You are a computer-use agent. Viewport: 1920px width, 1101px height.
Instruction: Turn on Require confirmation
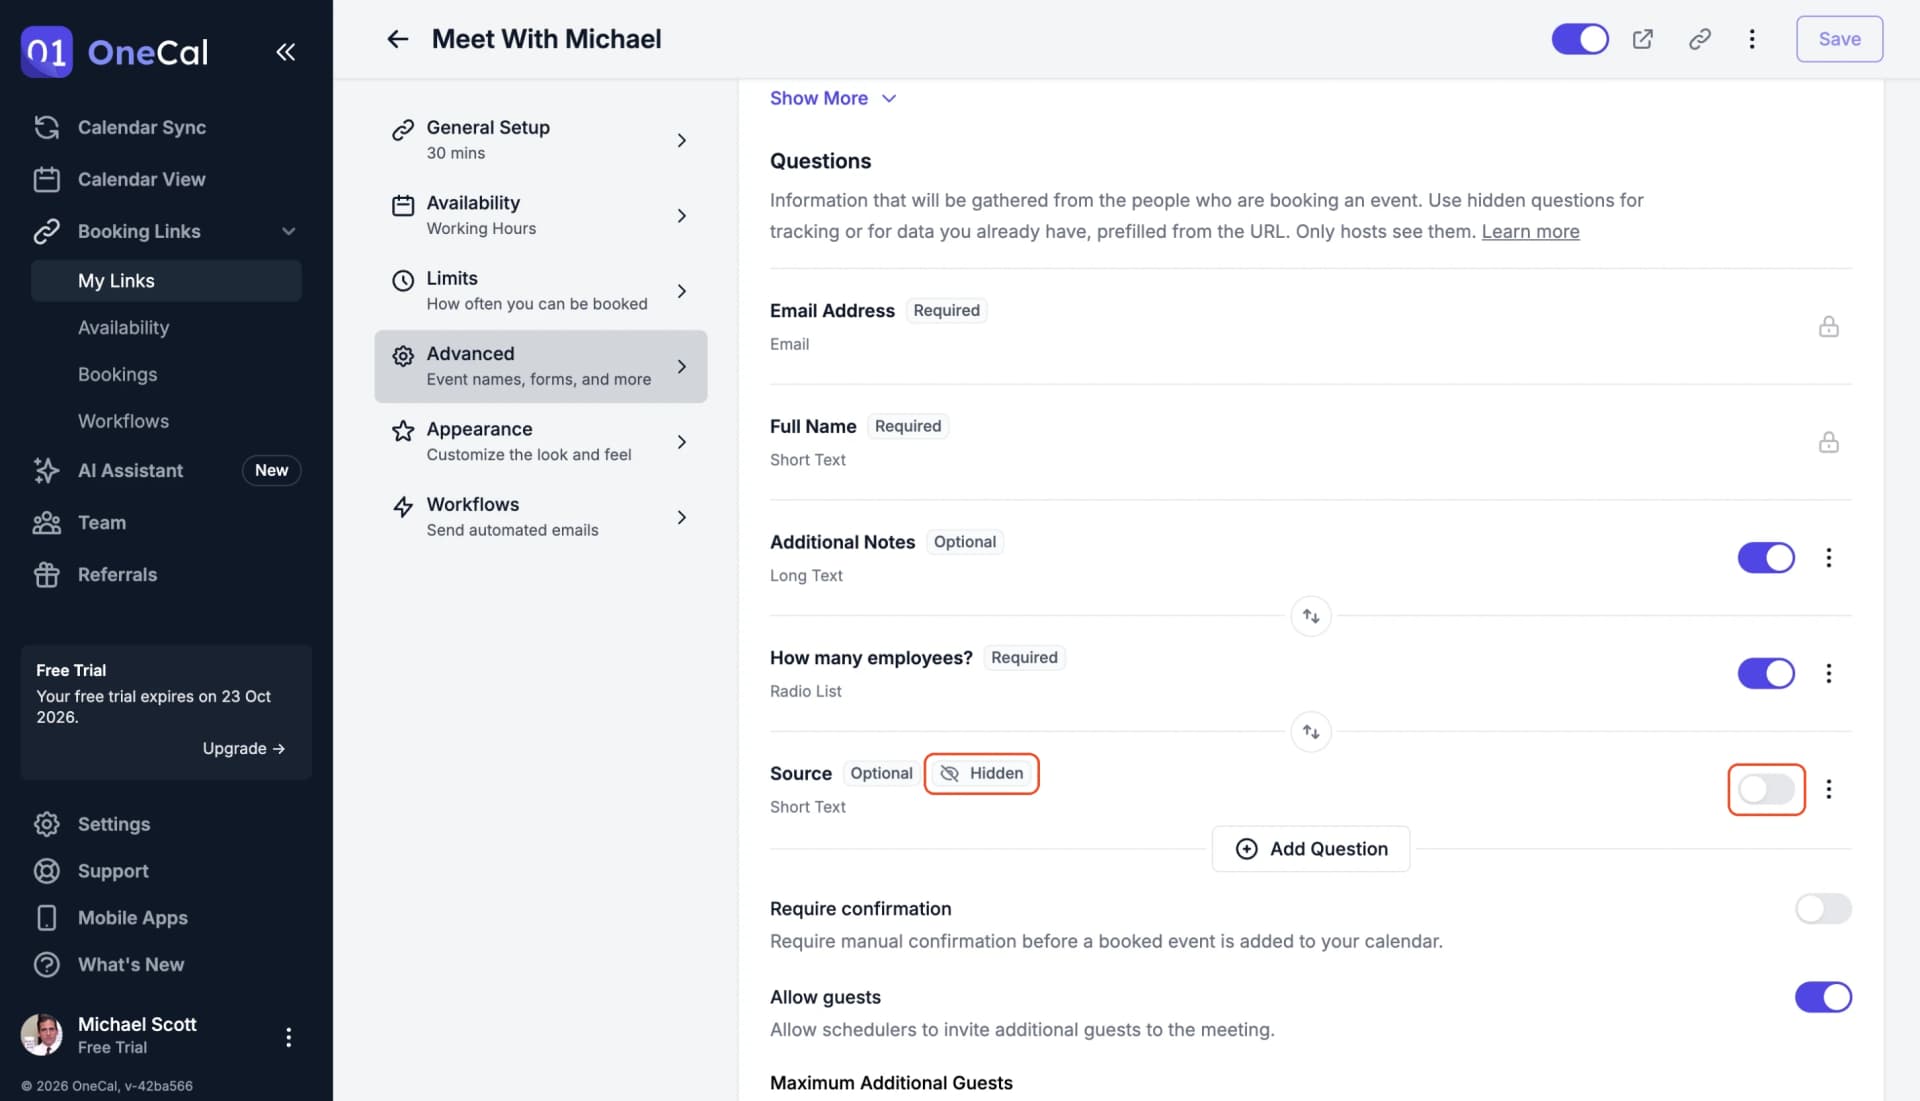[x=1823, y=909]
